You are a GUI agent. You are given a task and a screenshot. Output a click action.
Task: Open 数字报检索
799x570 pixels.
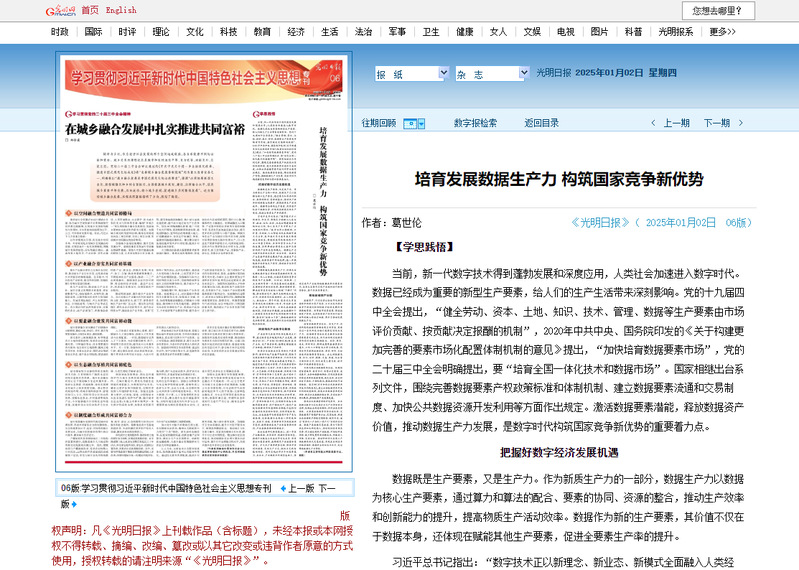(475, 123)
